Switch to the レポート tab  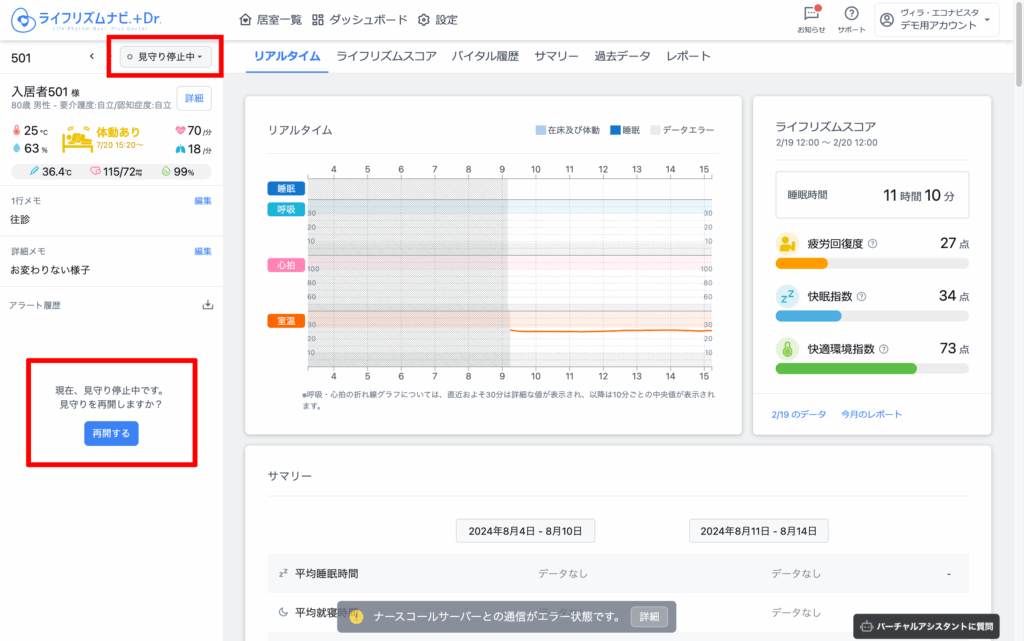pos(688,56)
